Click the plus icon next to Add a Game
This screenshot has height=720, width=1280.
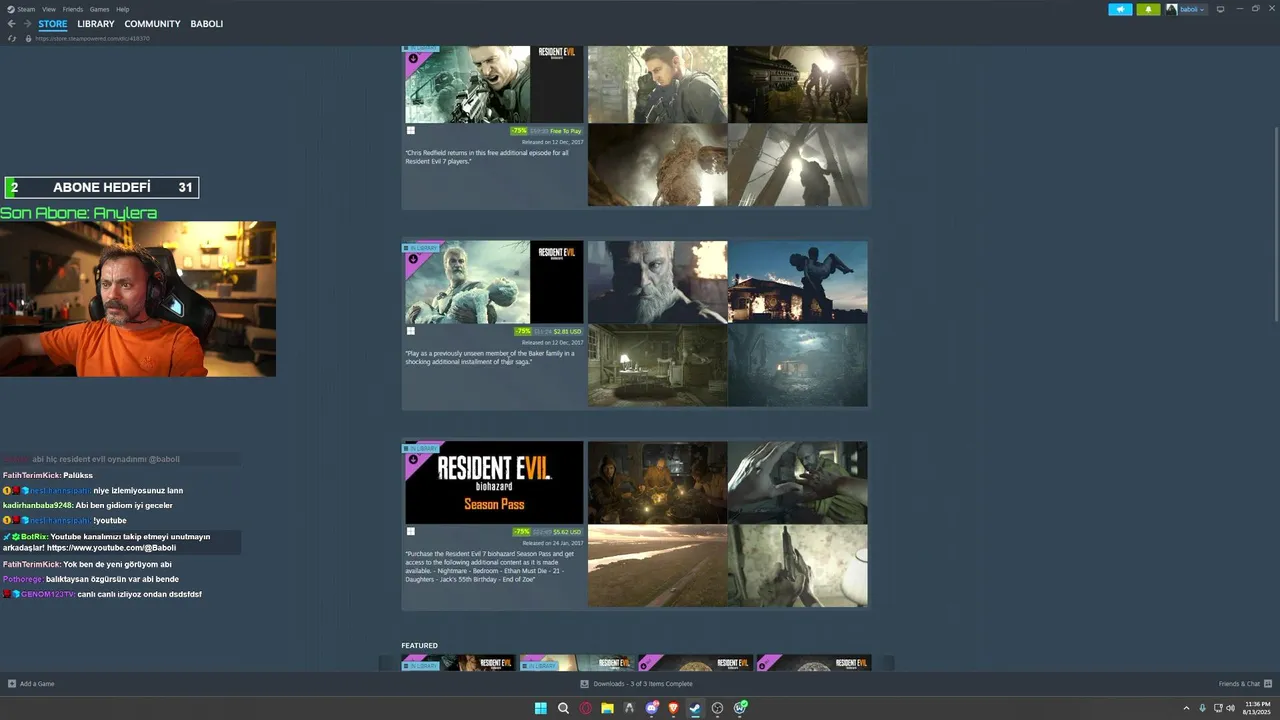(12, 684)
